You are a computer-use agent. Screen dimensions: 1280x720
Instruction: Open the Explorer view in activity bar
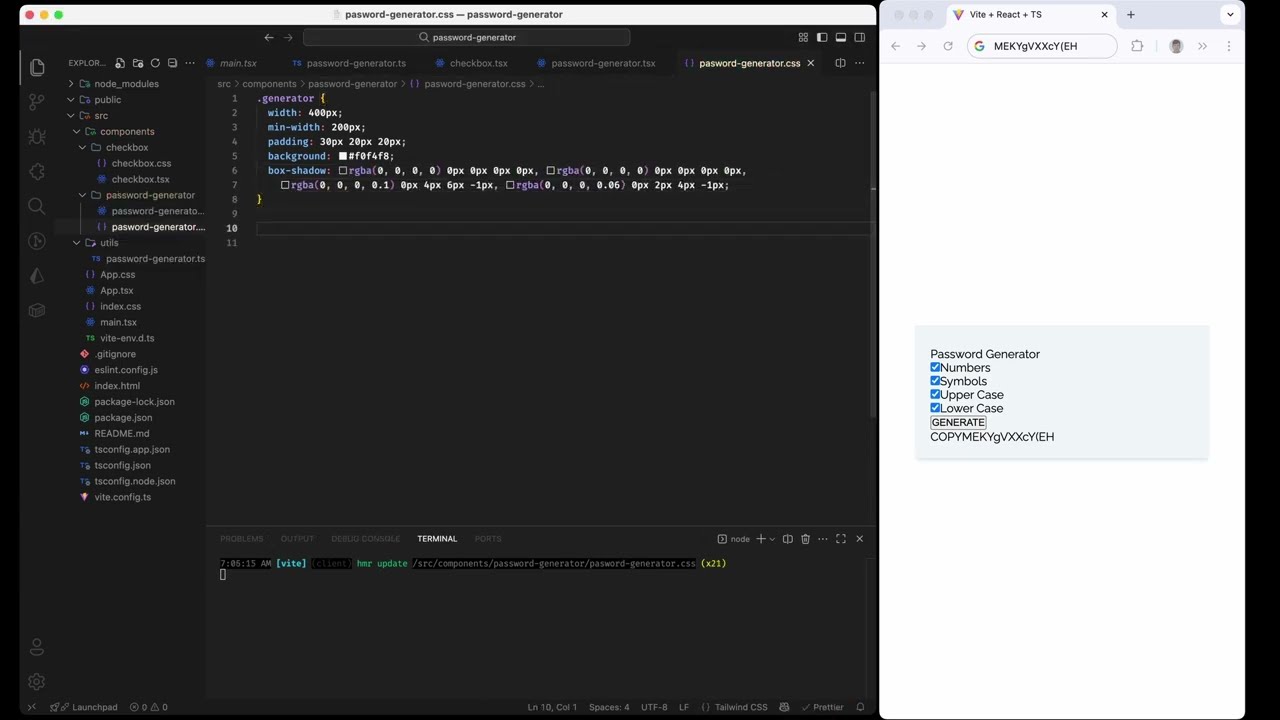coord(37,68)
